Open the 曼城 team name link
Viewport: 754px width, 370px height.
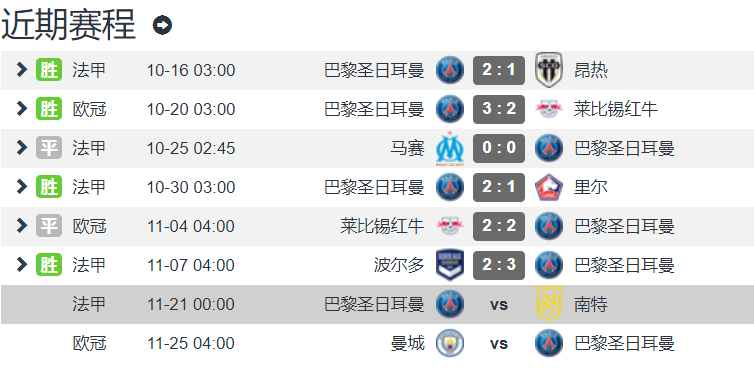408,344
